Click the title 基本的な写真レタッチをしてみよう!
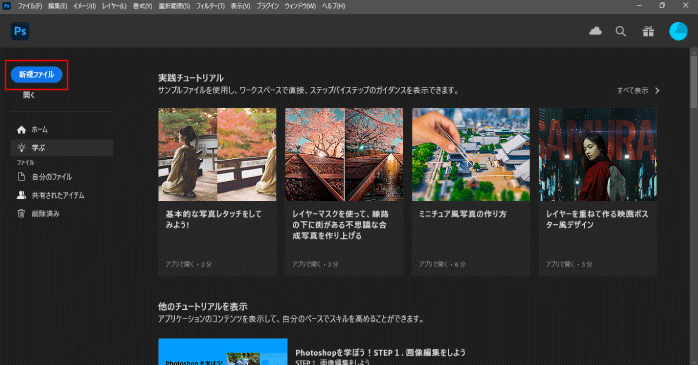 (x=214, y=219)
